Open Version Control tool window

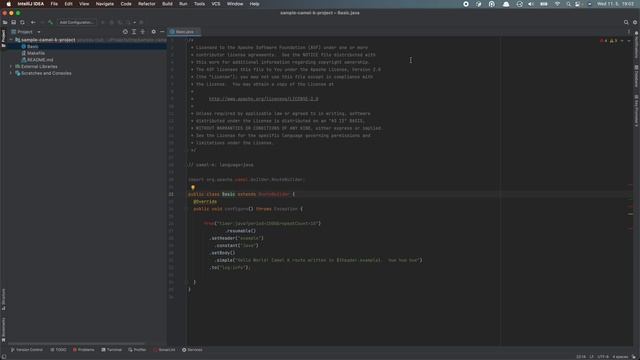click(27, 350)
